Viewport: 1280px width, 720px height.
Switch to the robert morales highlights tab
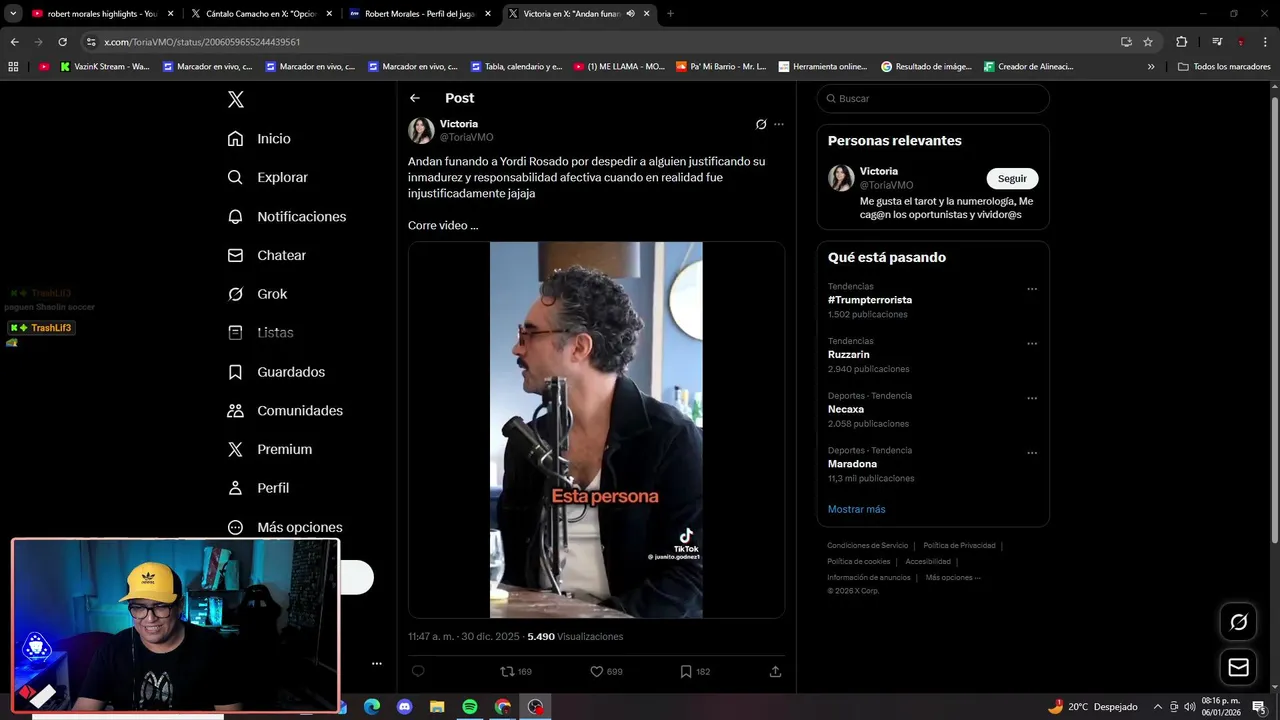(x=103, y=14)
